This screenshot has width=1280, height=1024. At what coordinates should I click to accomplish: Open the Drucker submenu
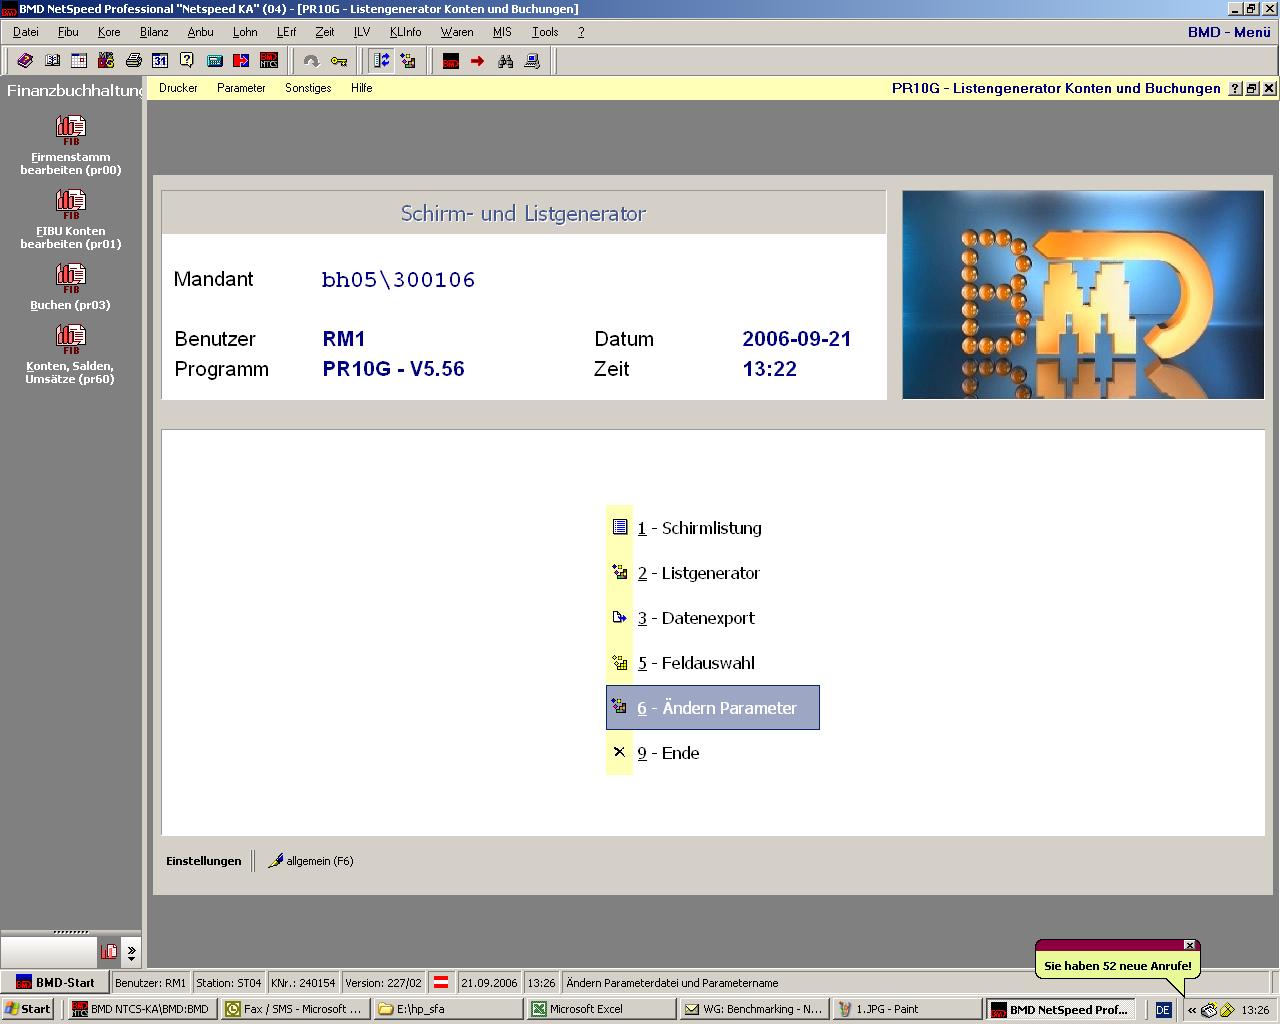point(178,88)
